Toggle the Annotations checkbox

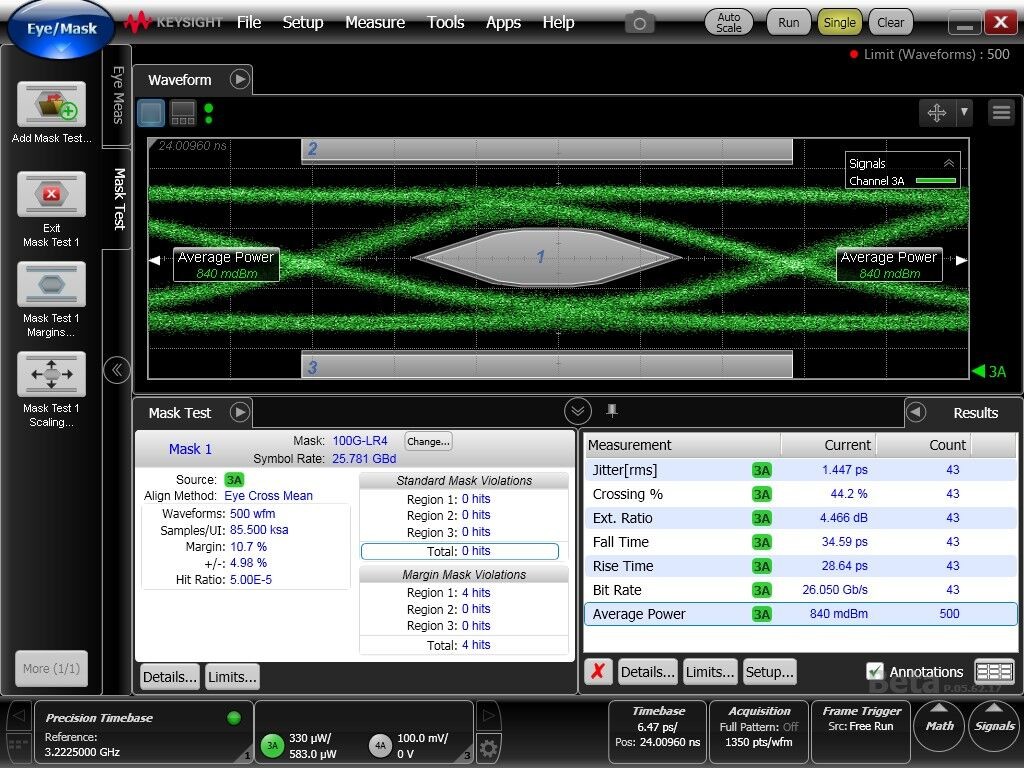pyautogui.click(x=874, y=672)
